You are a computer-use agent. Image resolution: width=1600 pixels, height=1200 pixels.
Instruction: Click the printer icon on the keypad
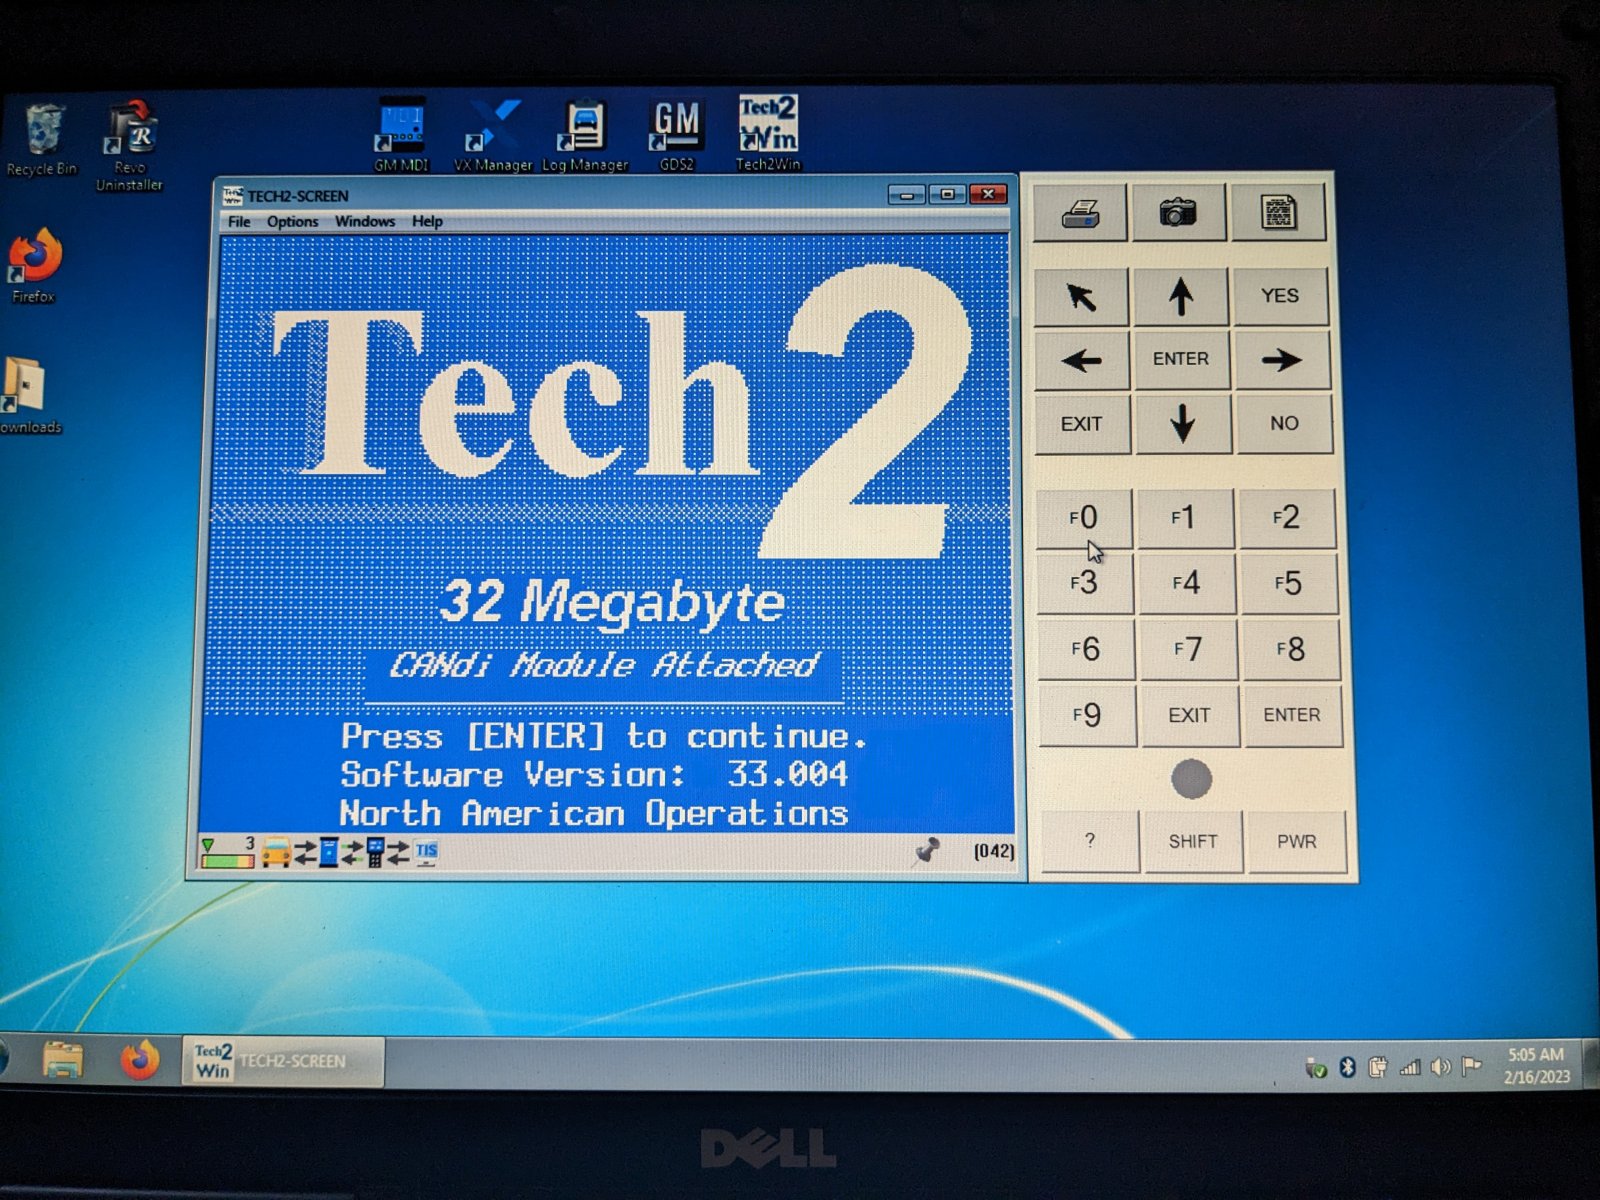pos(1080,212)
